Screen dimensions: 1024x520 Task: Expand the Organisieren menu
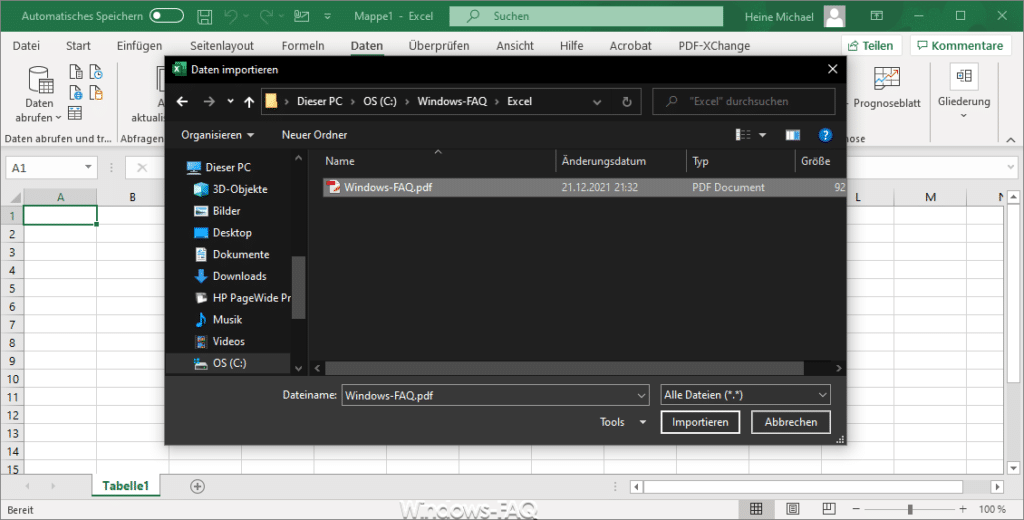coord(217,135)
